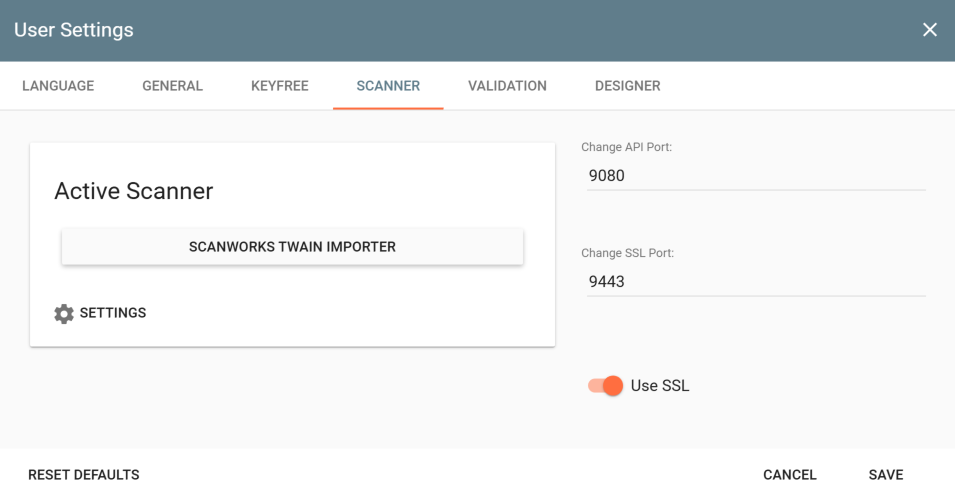Click the gear icon beside SETTINGS

64,314
